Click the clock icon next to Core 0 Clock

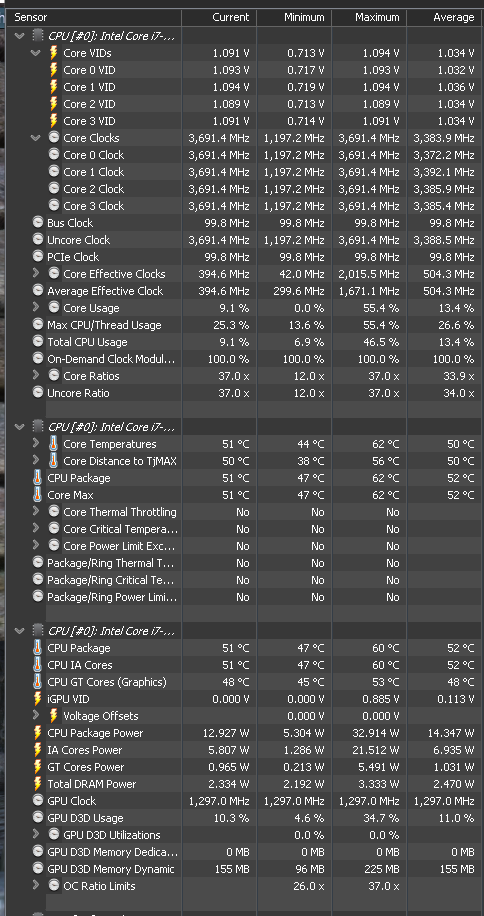(54, 154)
